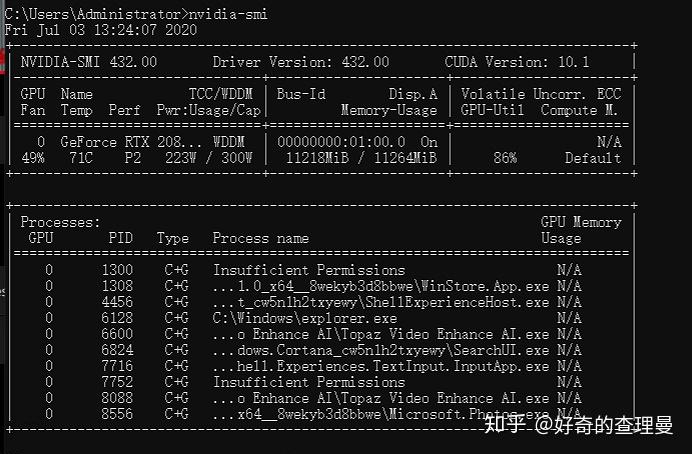This screenshot has width=692, height=454.
Task: Click the 86% GPU utilization value
Action: coord(505,158)
